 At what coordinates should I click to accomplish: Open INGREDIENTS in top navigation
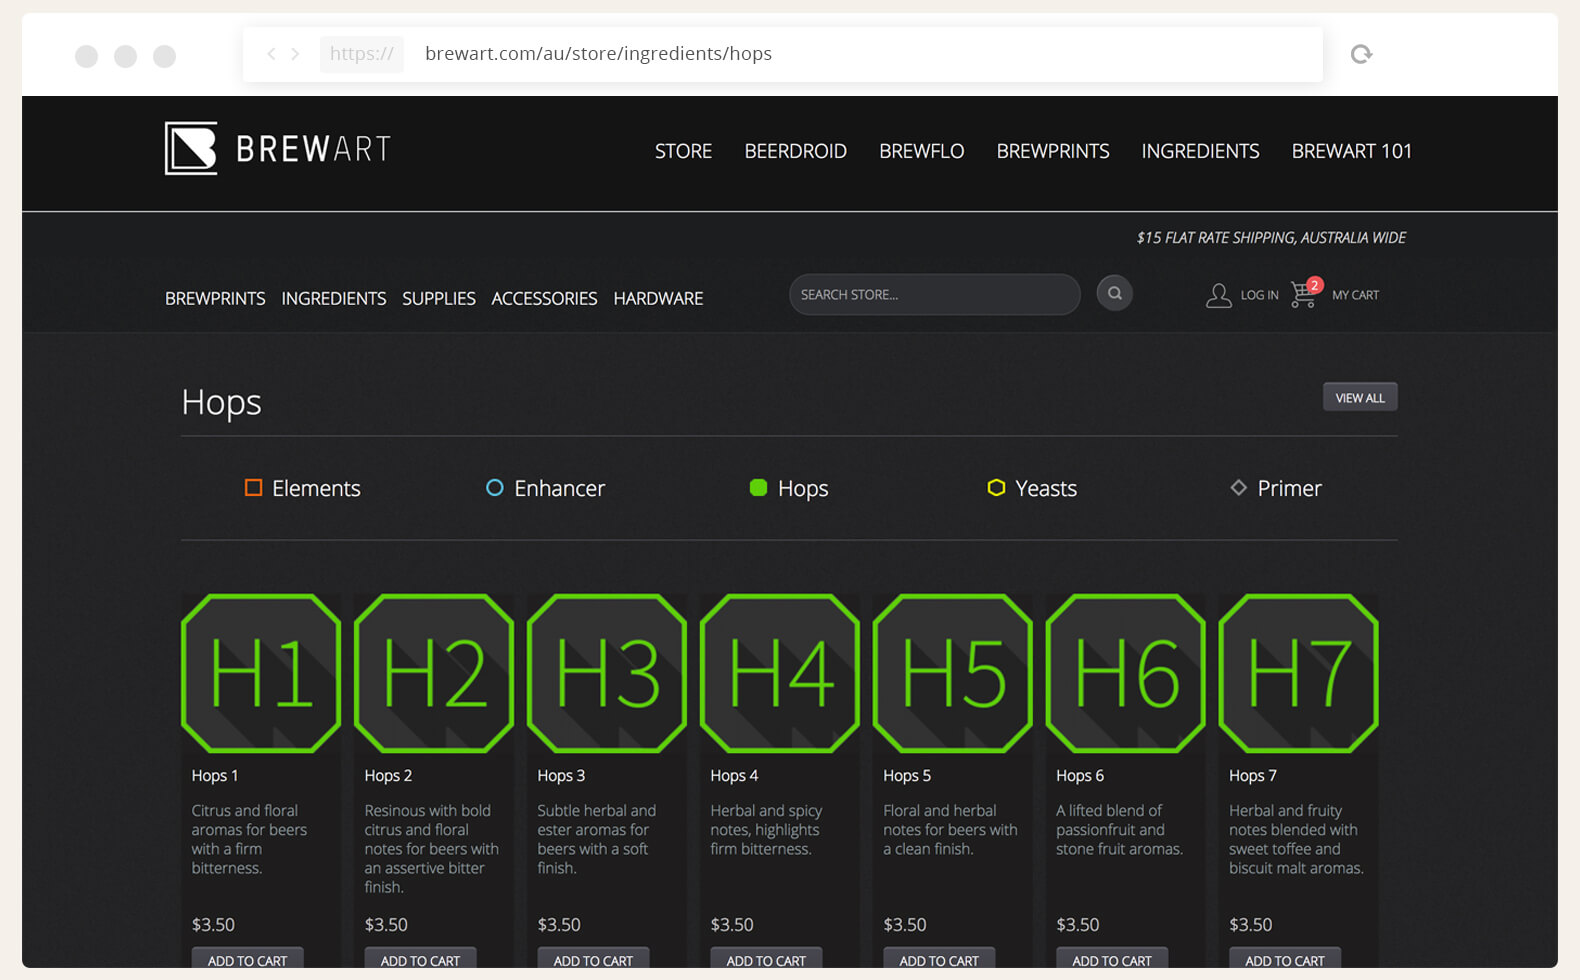pos(1200,151)
